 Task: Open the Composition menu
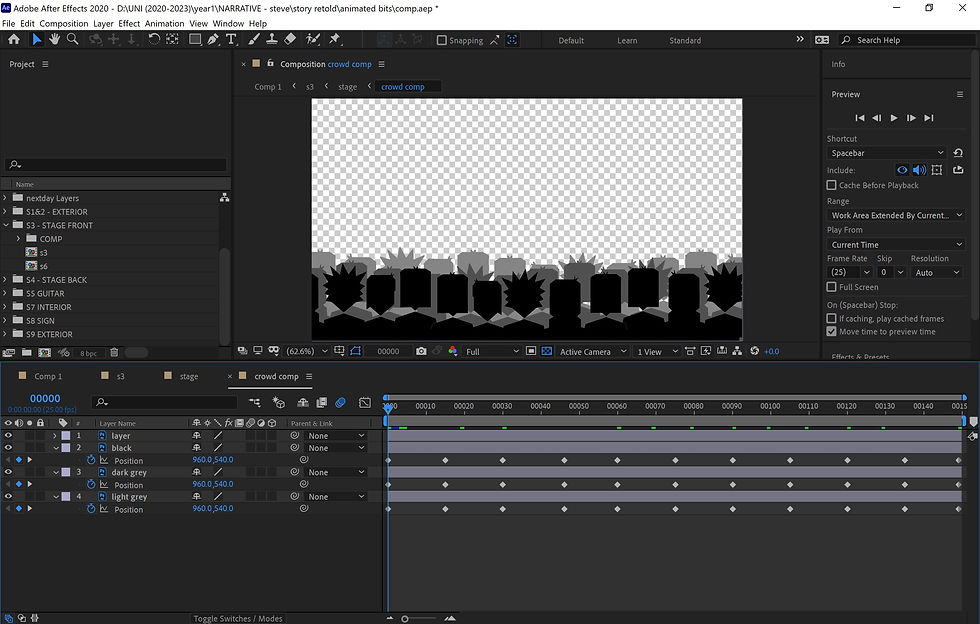[x=64, y=23]
